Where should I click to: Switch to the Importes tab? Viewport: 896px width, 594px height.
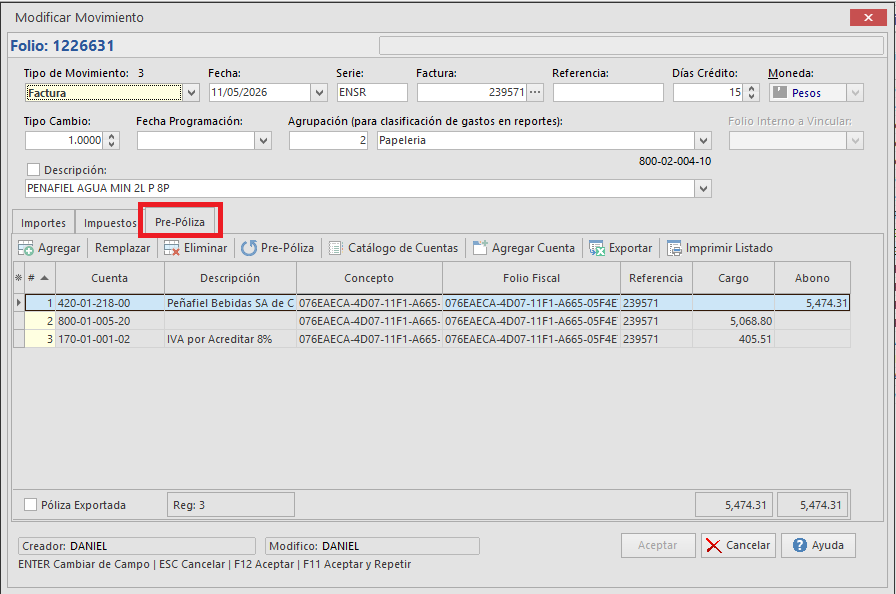43,223
